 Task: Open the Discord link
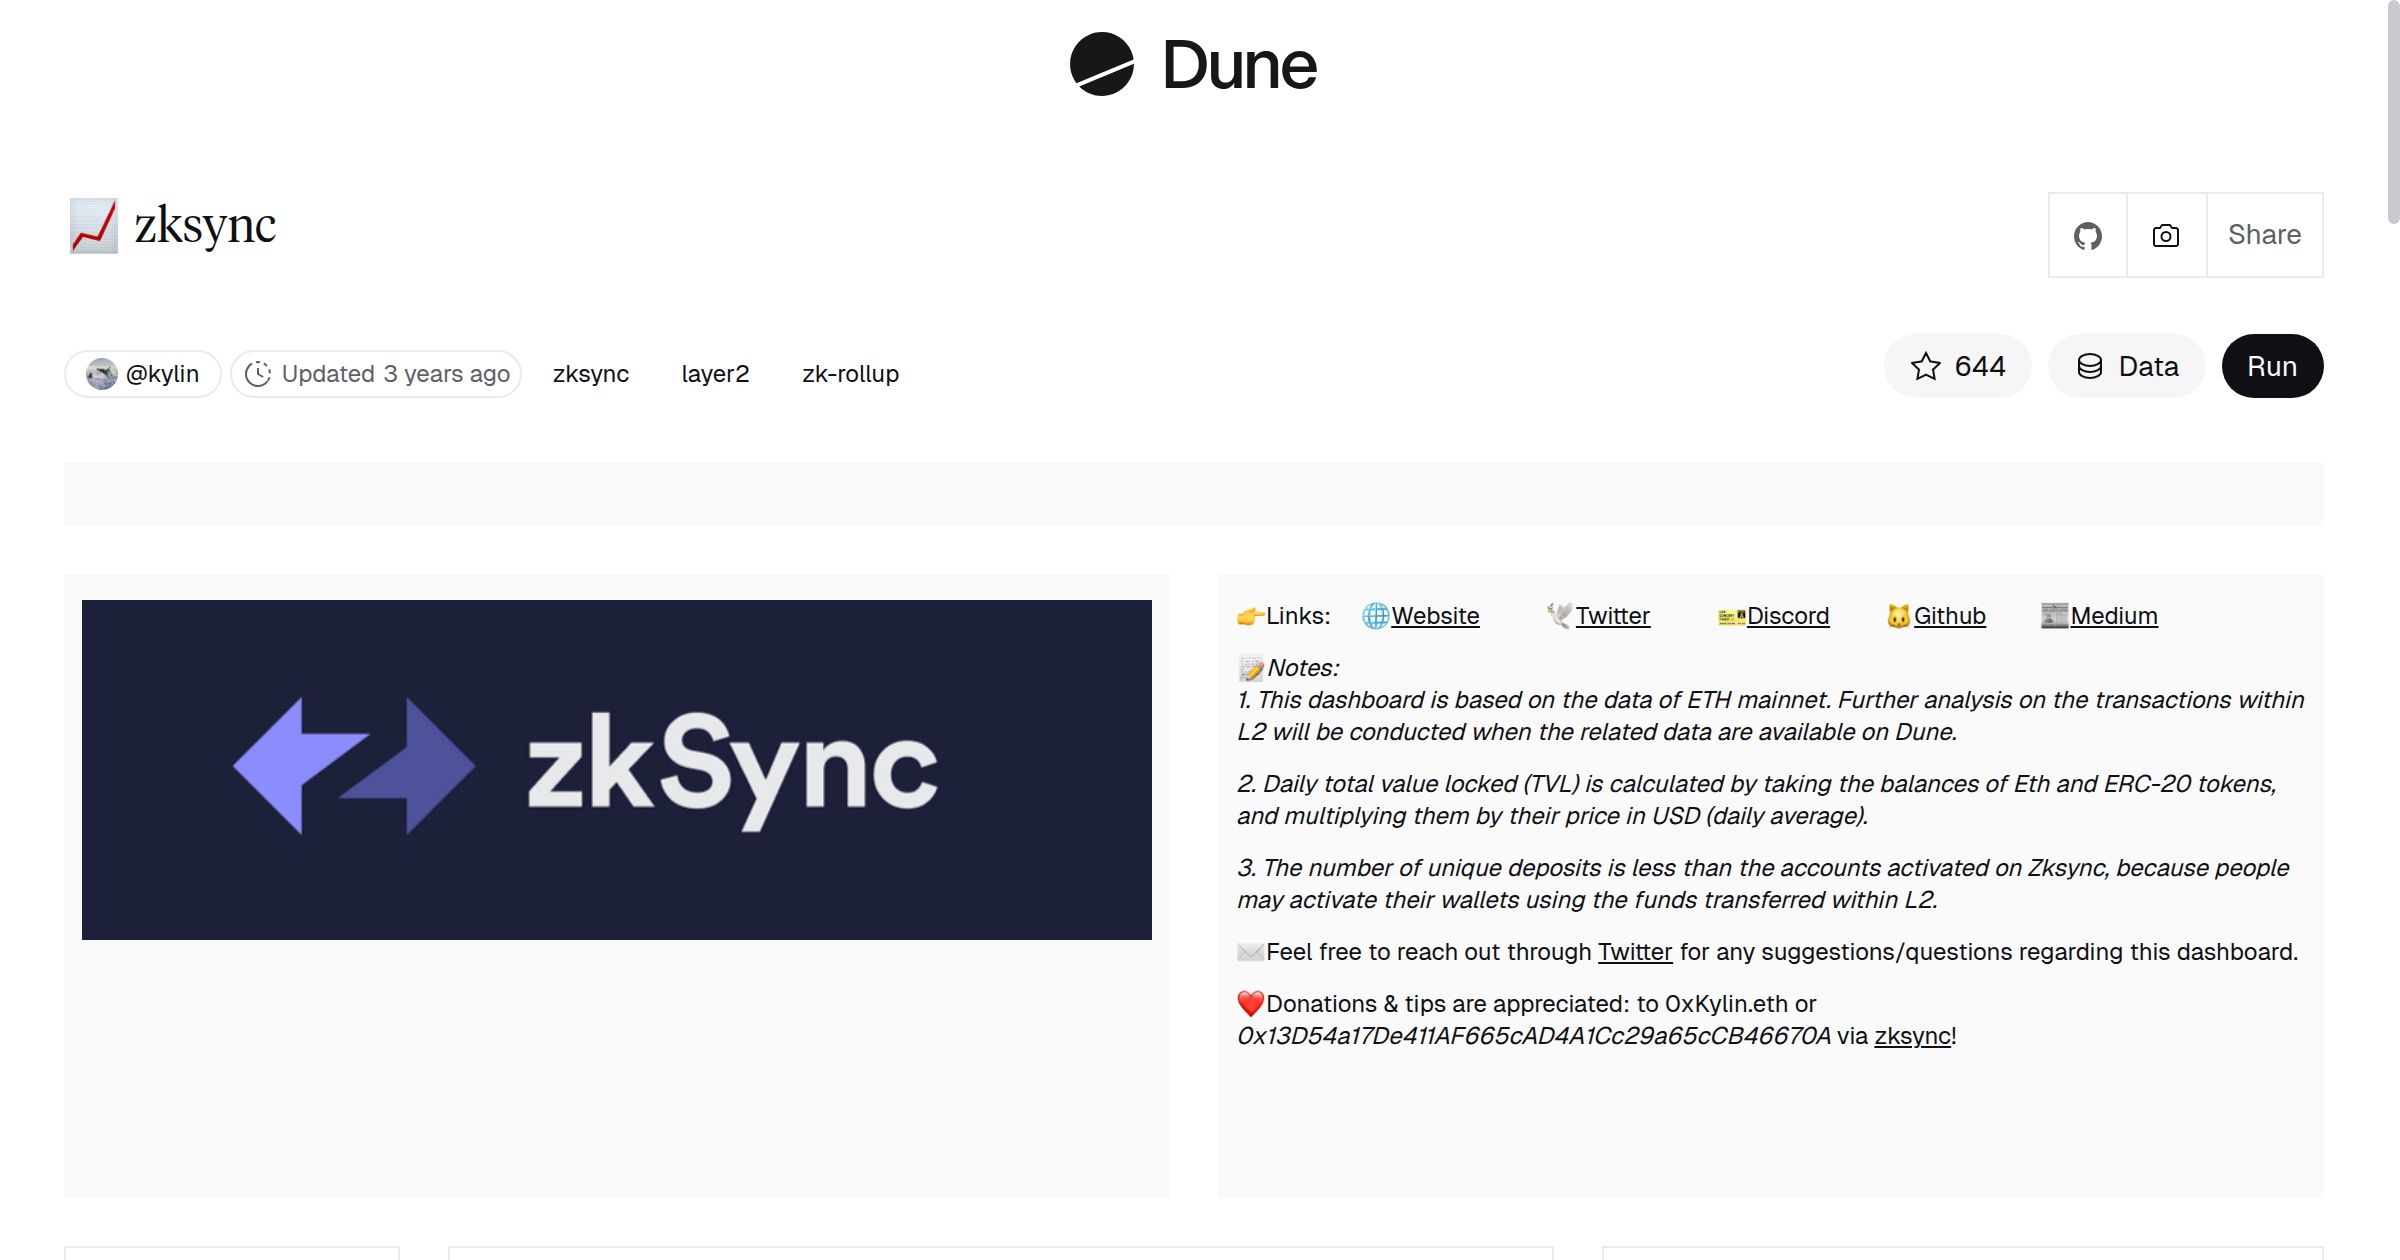coord(1788,616)
